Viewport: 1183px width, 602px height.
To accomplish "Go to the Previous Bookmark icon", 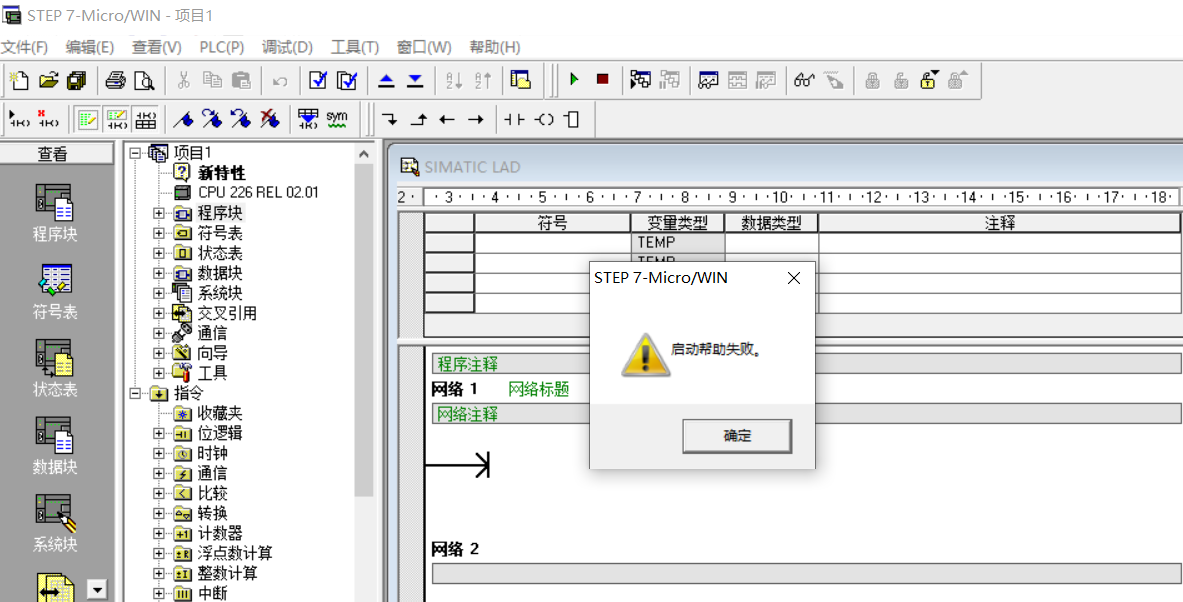I will [241, 119].
